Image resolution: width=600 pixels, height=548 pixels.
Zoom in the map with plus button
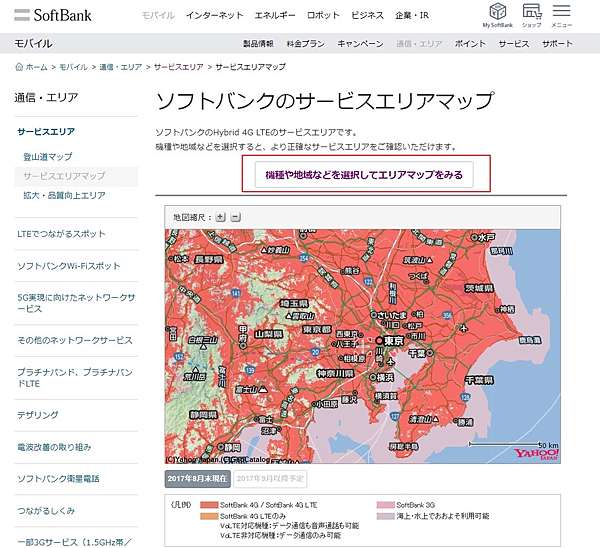220,217
